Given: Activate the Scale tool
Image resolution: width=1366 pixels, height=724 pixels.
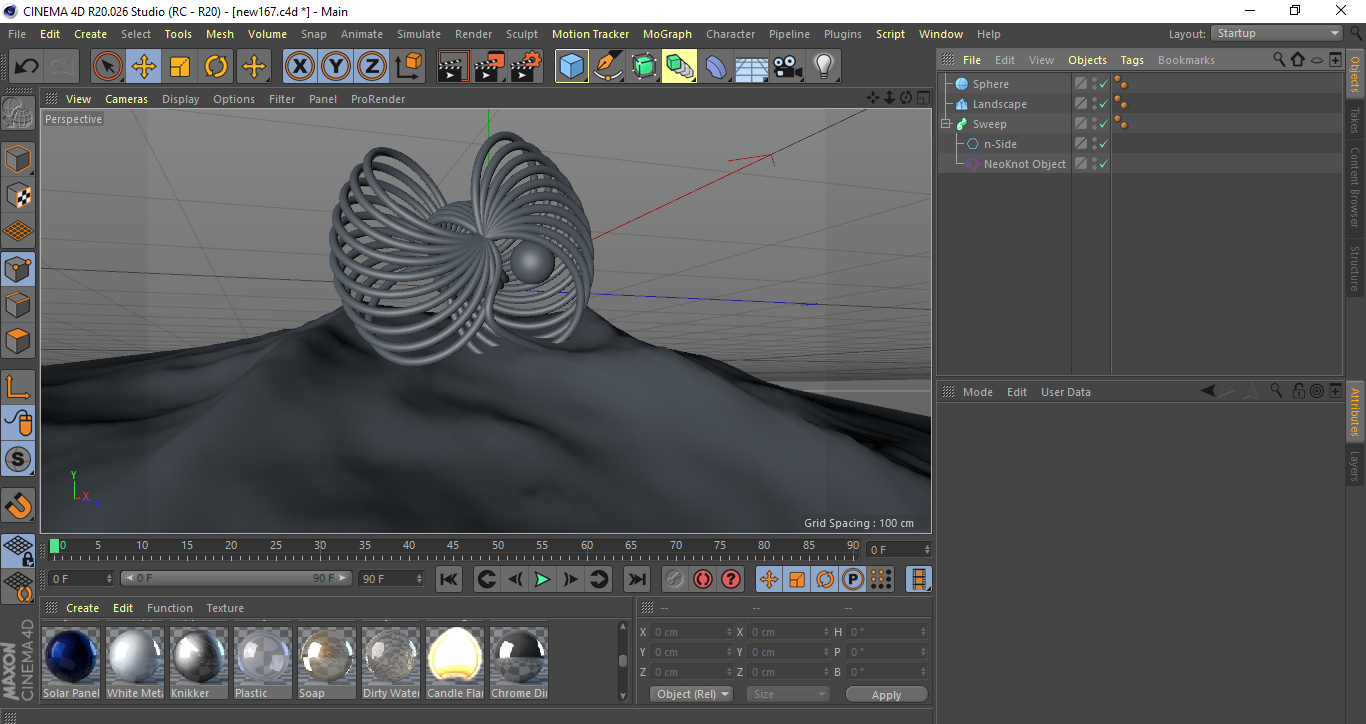Looking at the screenshot, I should 180,67.
